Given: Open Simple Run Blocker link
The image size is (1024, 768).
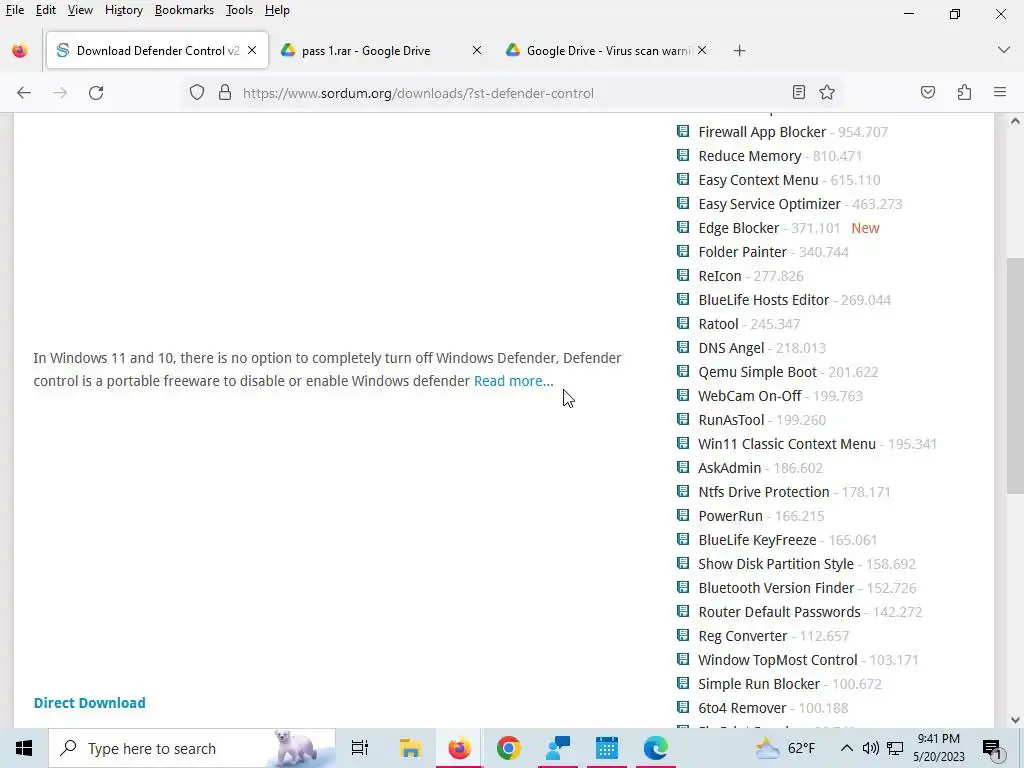Looking at the screenshot, I should [x=759, y=684].
